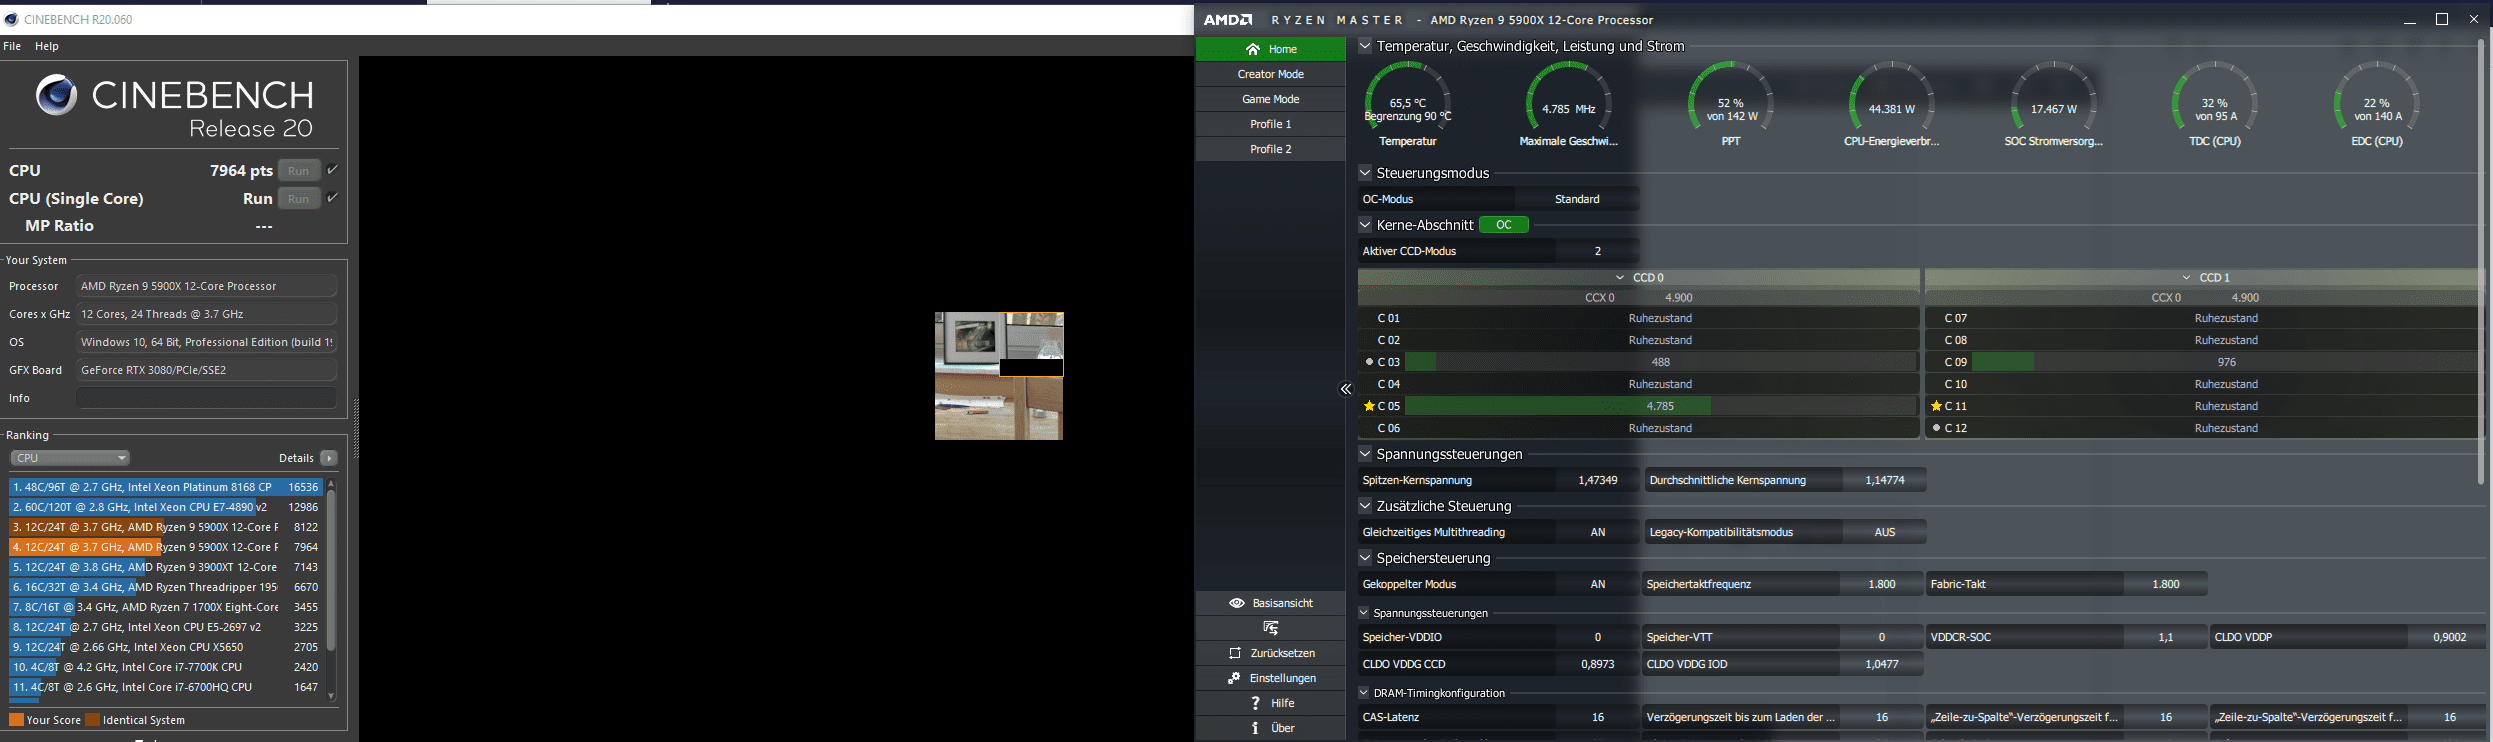Image resolution: width=2493 pixels, height=742 pixels.
Task: Click the Home house icon
Action: (x=1252, y=49)
